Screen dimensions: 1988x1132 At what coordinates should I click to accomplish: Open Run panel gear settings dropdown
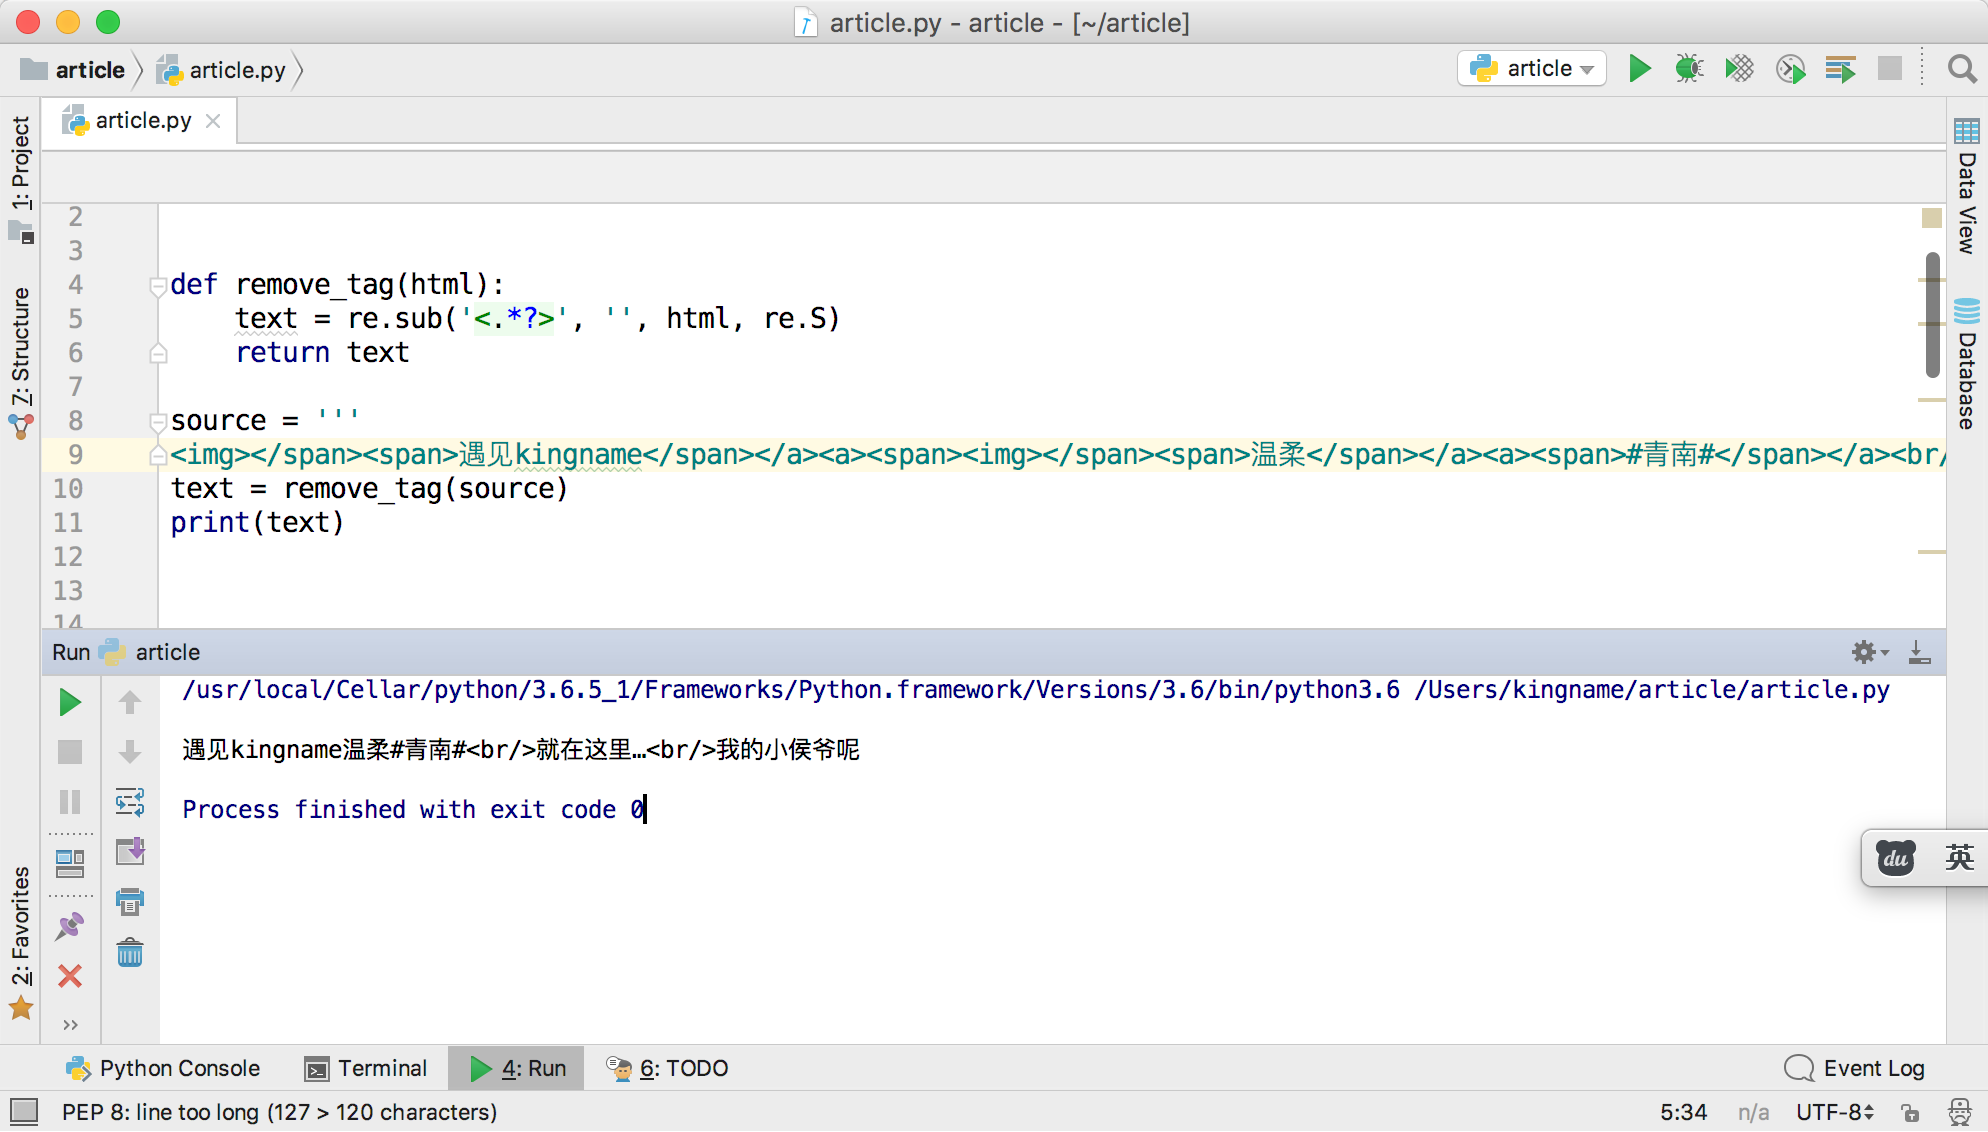[1868, 652]
